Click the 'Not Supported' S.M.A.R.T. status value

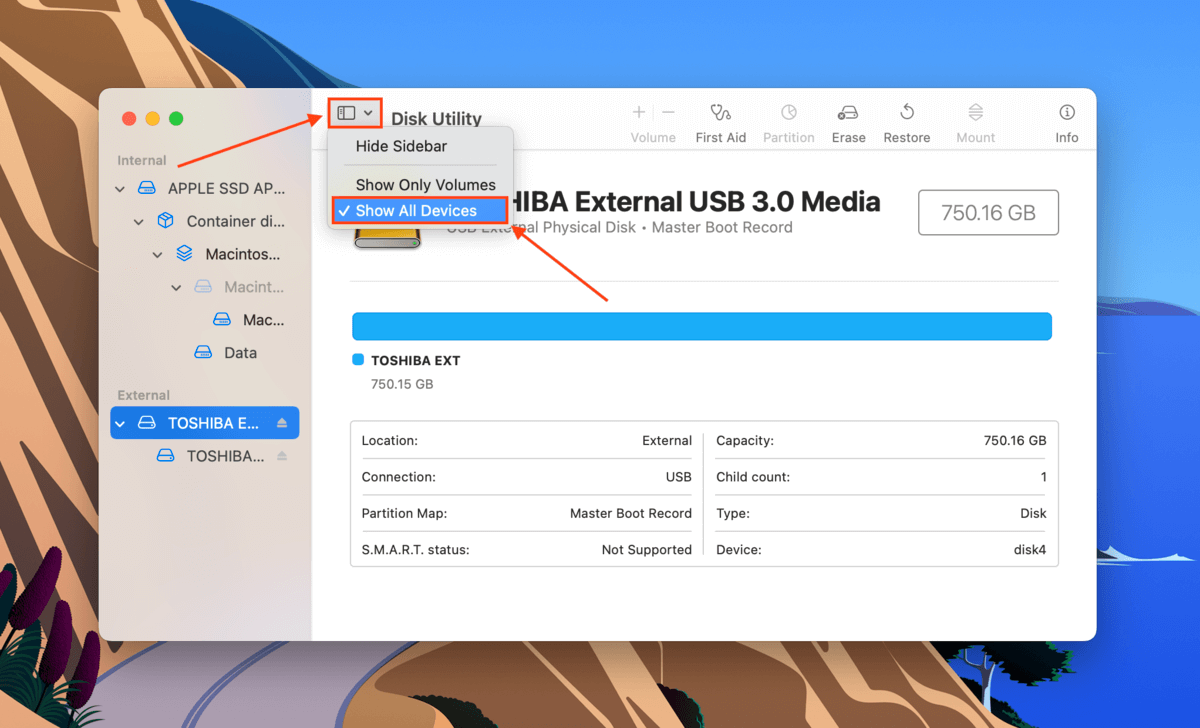point(647,550)
